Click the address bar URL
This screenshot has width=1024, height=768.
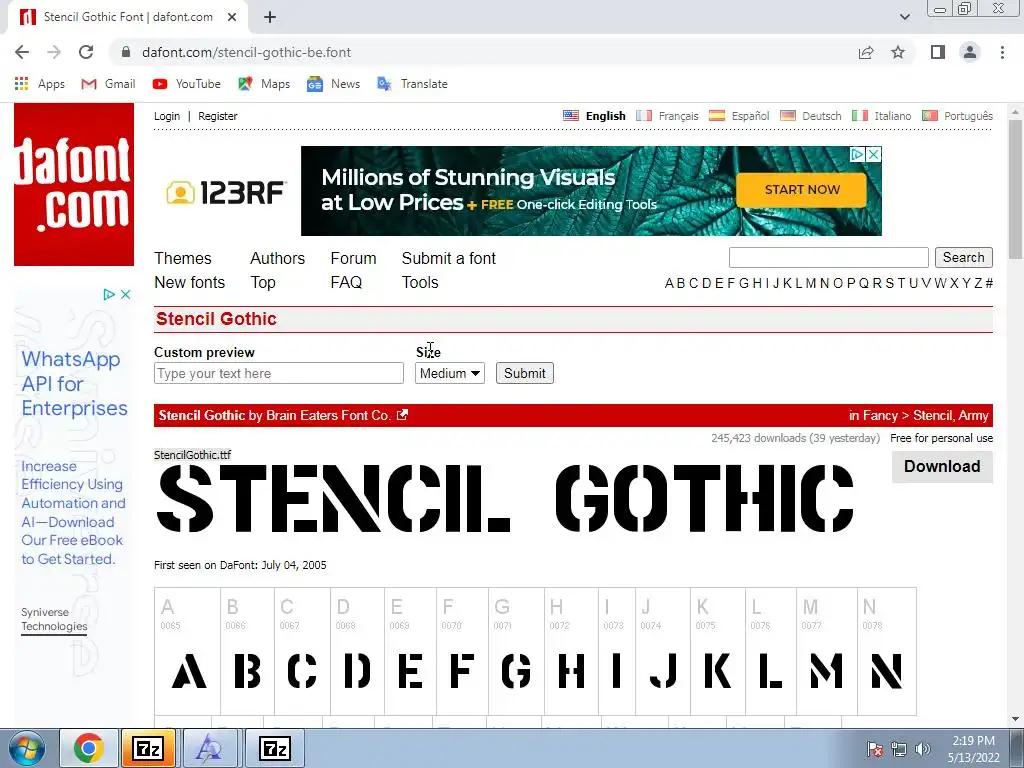tap(246, 52)
